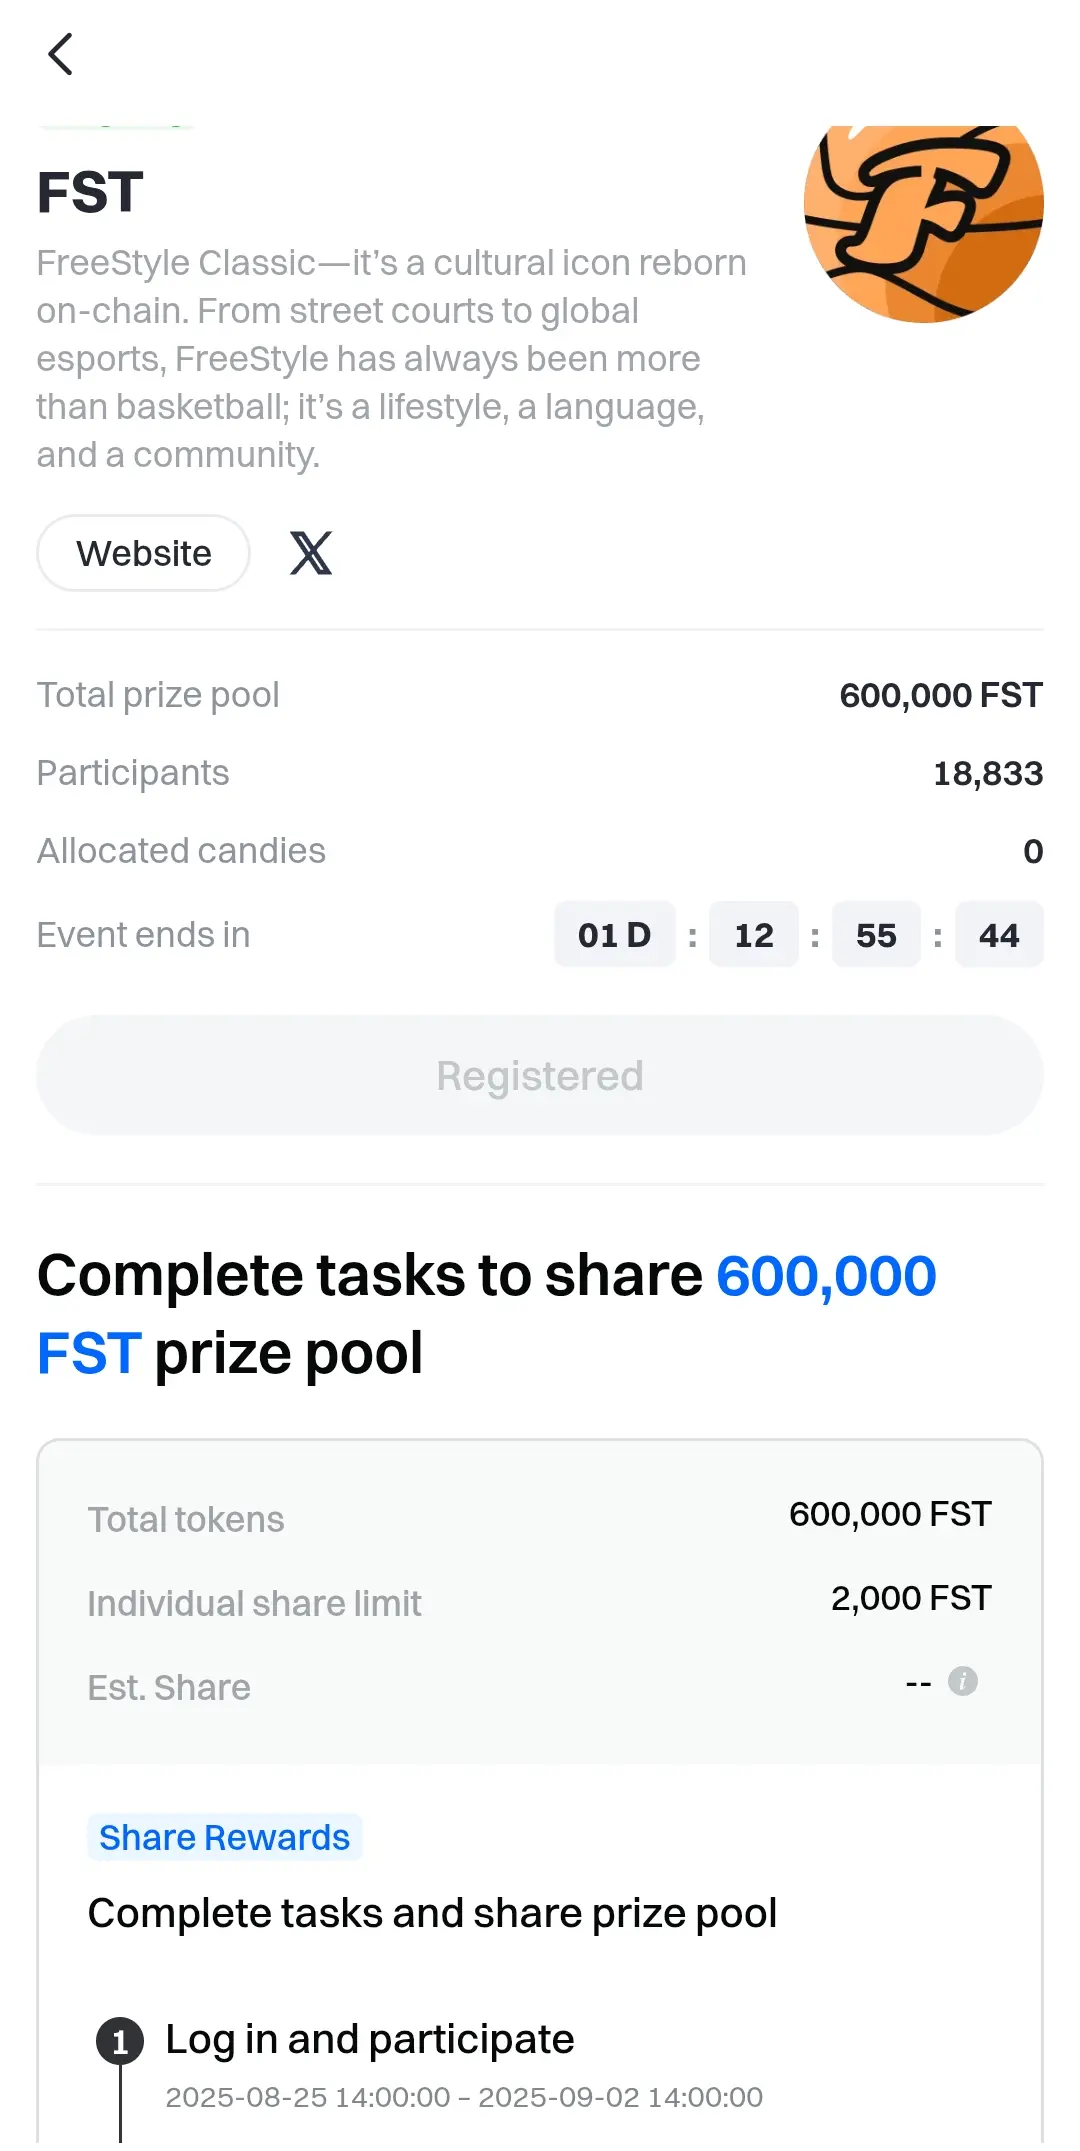This screenshot has height=2151, width=1080.
Task: Tap the countdown days box 01 D
Action: pyautogui.click(x=615, y=935)
